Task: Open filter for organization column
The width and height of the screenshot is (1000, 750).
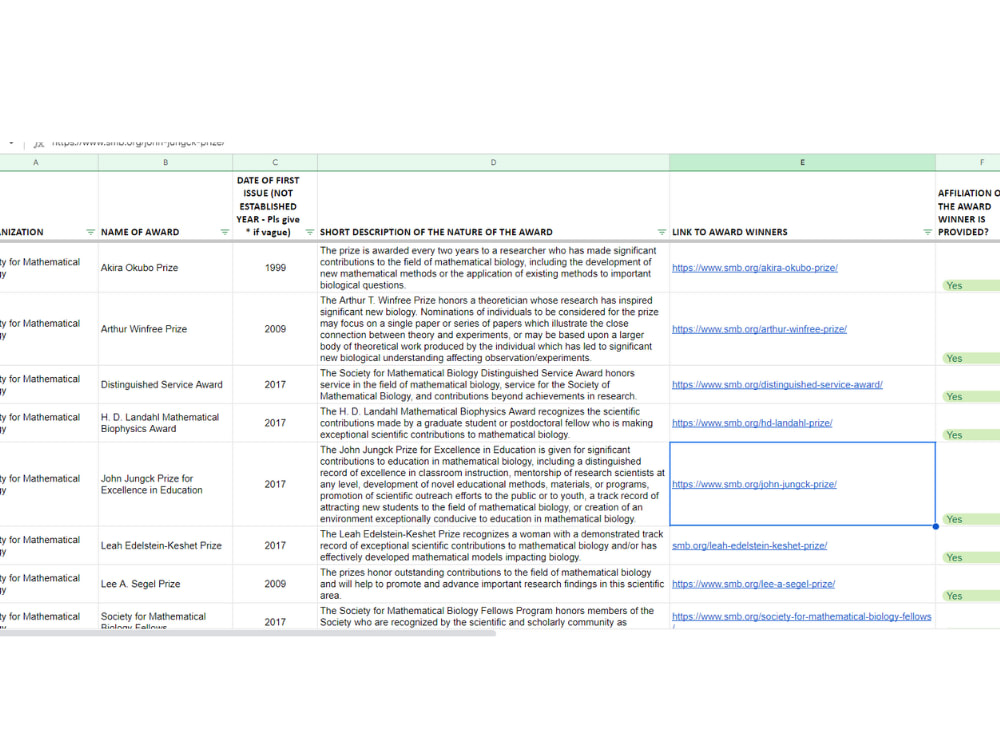Action: [90, 232]
